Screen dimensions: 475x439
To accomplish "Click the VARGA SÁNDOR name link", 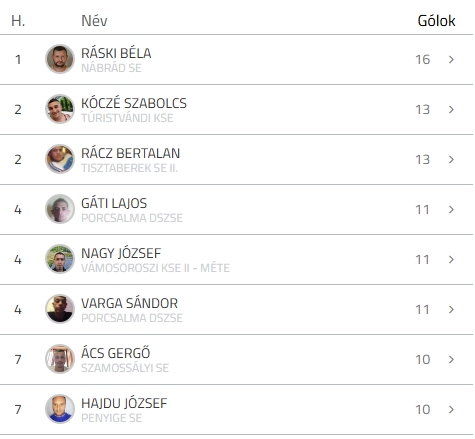I will coord(130,303).
